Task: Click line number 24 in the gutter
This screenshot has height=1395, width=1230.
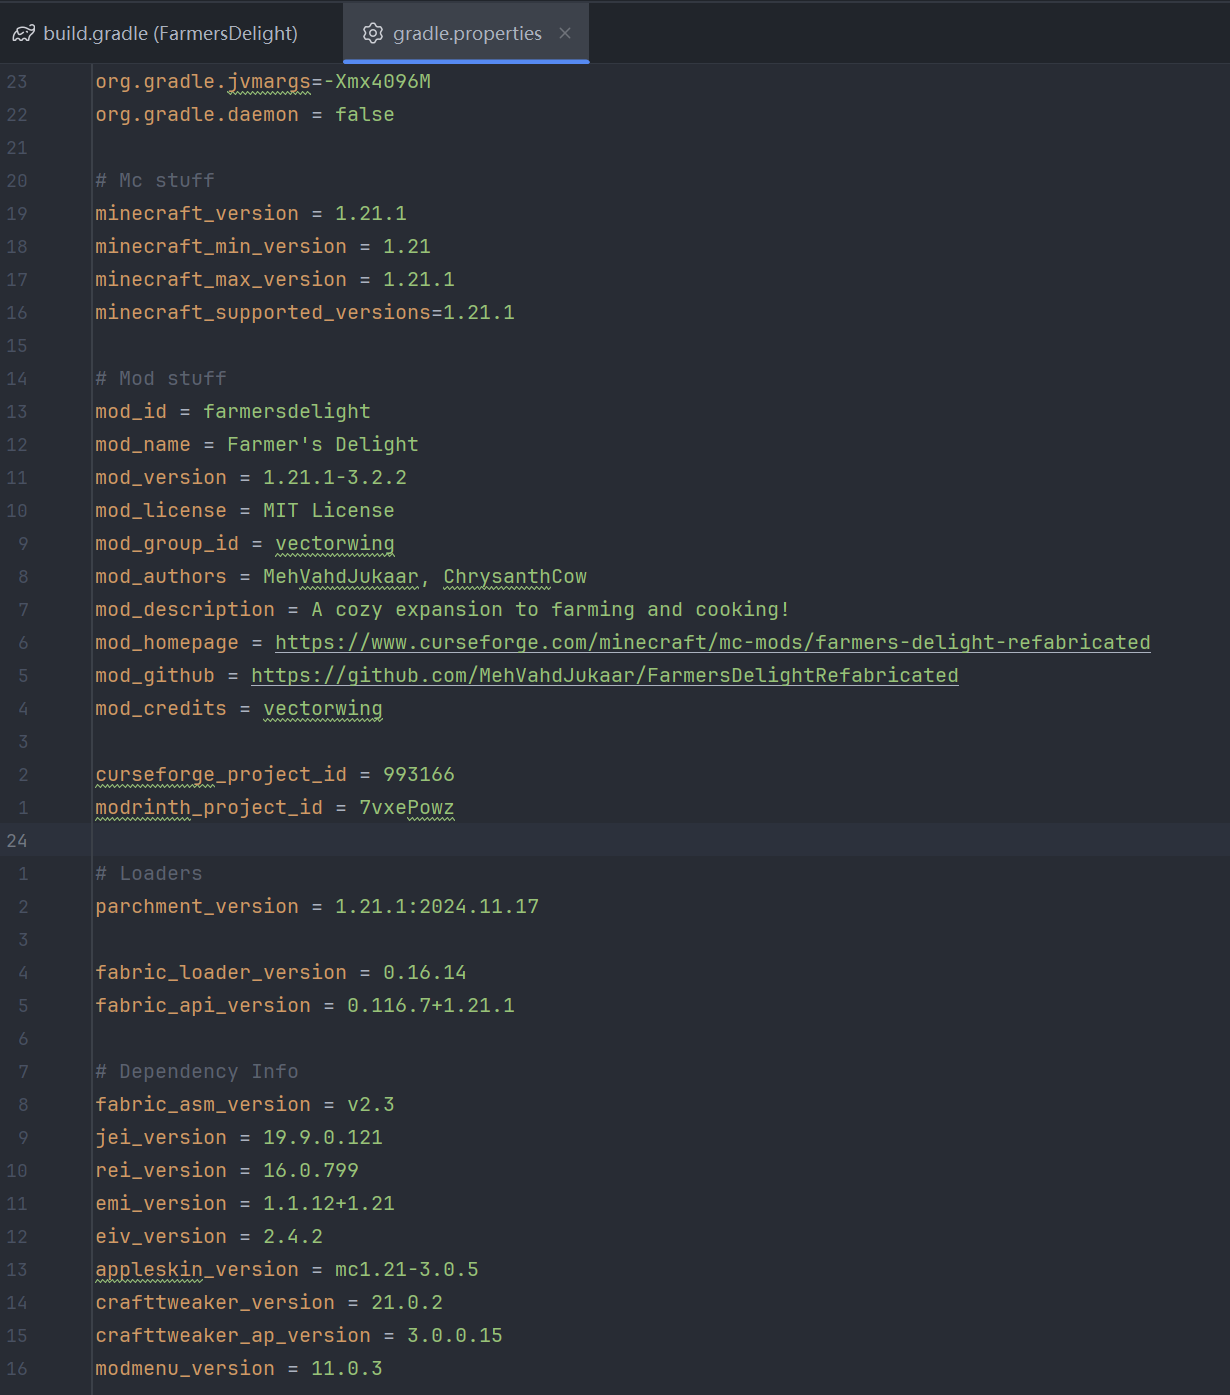Action: [17, 841]
